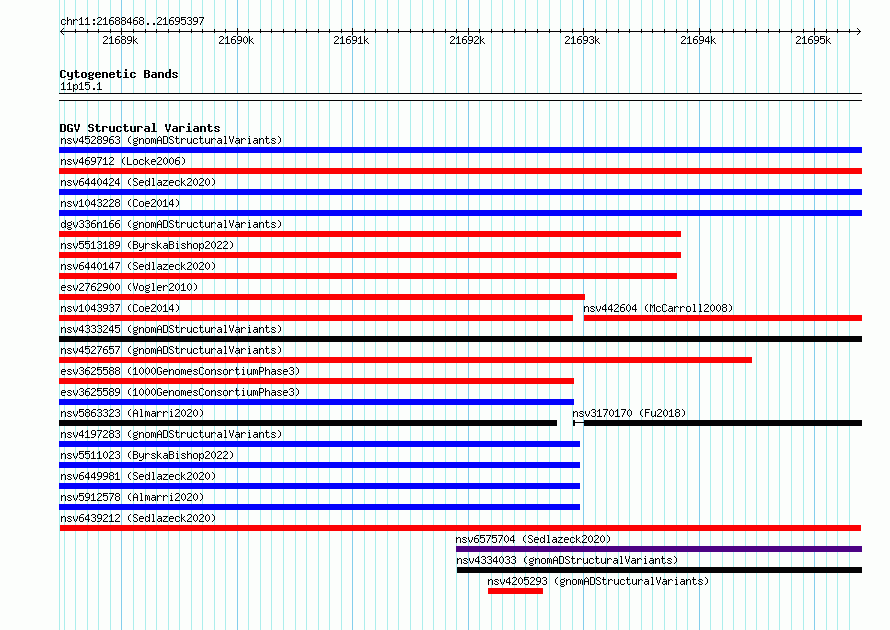Click the blue bar under esv3625589
The height and width of the screenshot is (630, 890).
(316, 402)
